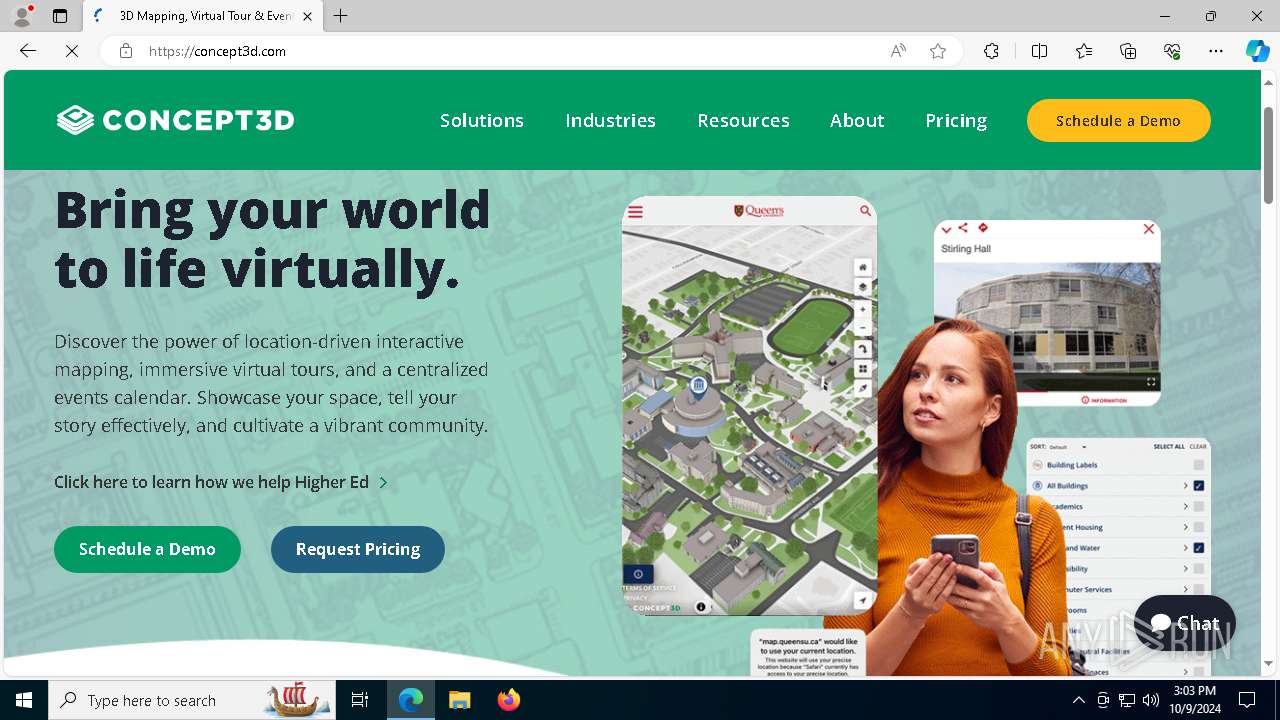Expand the Computer Services chevron
1280x720 pixels.
point(1185,589)
